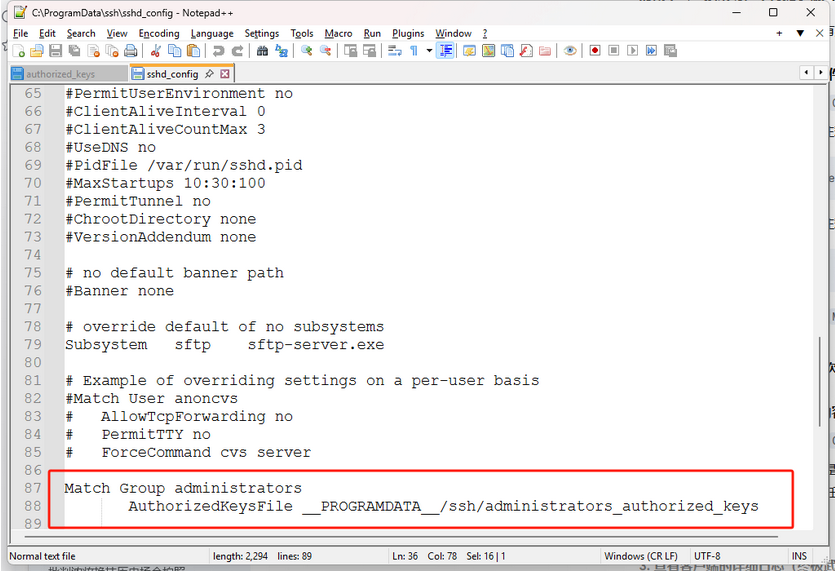Toggle the monitoring eye icon
Screen dimensions: 835x571
click(x=570, y=51)
